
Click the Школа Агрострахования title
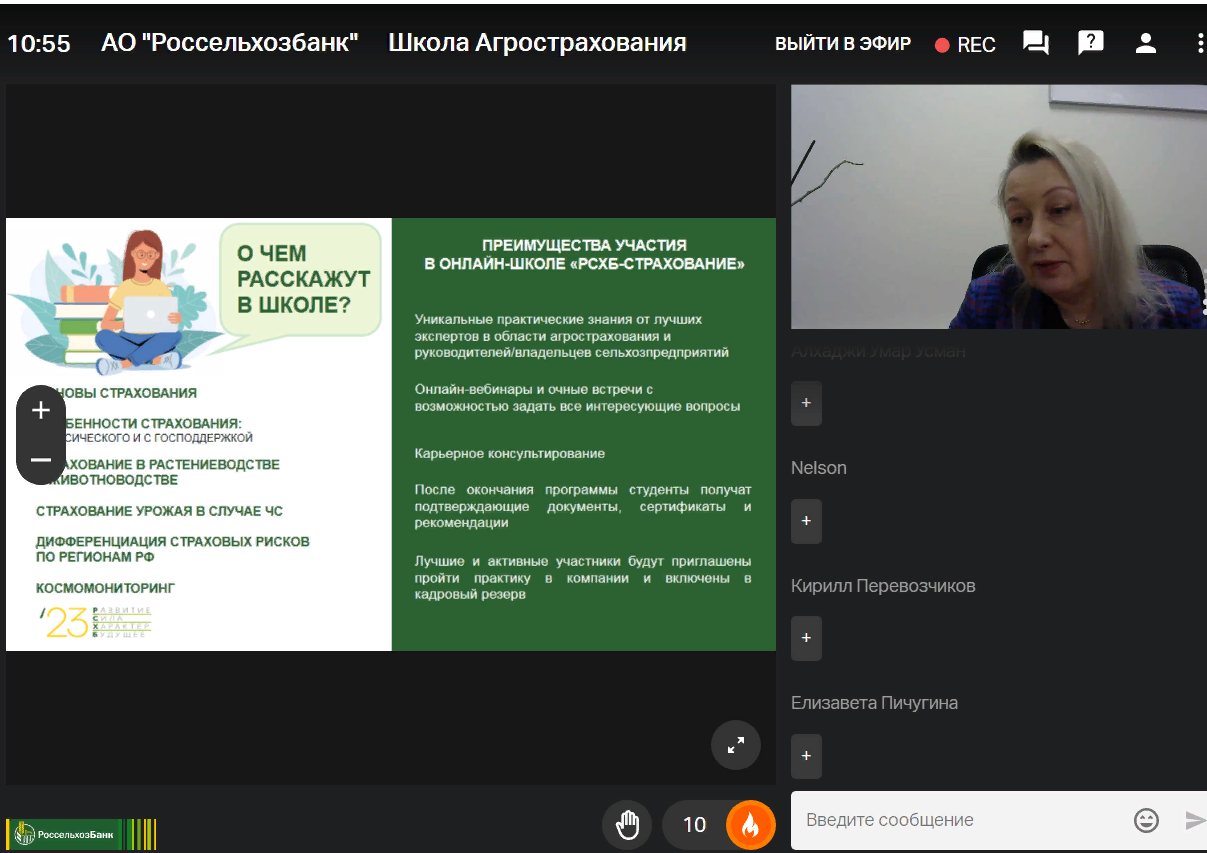point(537,43)
